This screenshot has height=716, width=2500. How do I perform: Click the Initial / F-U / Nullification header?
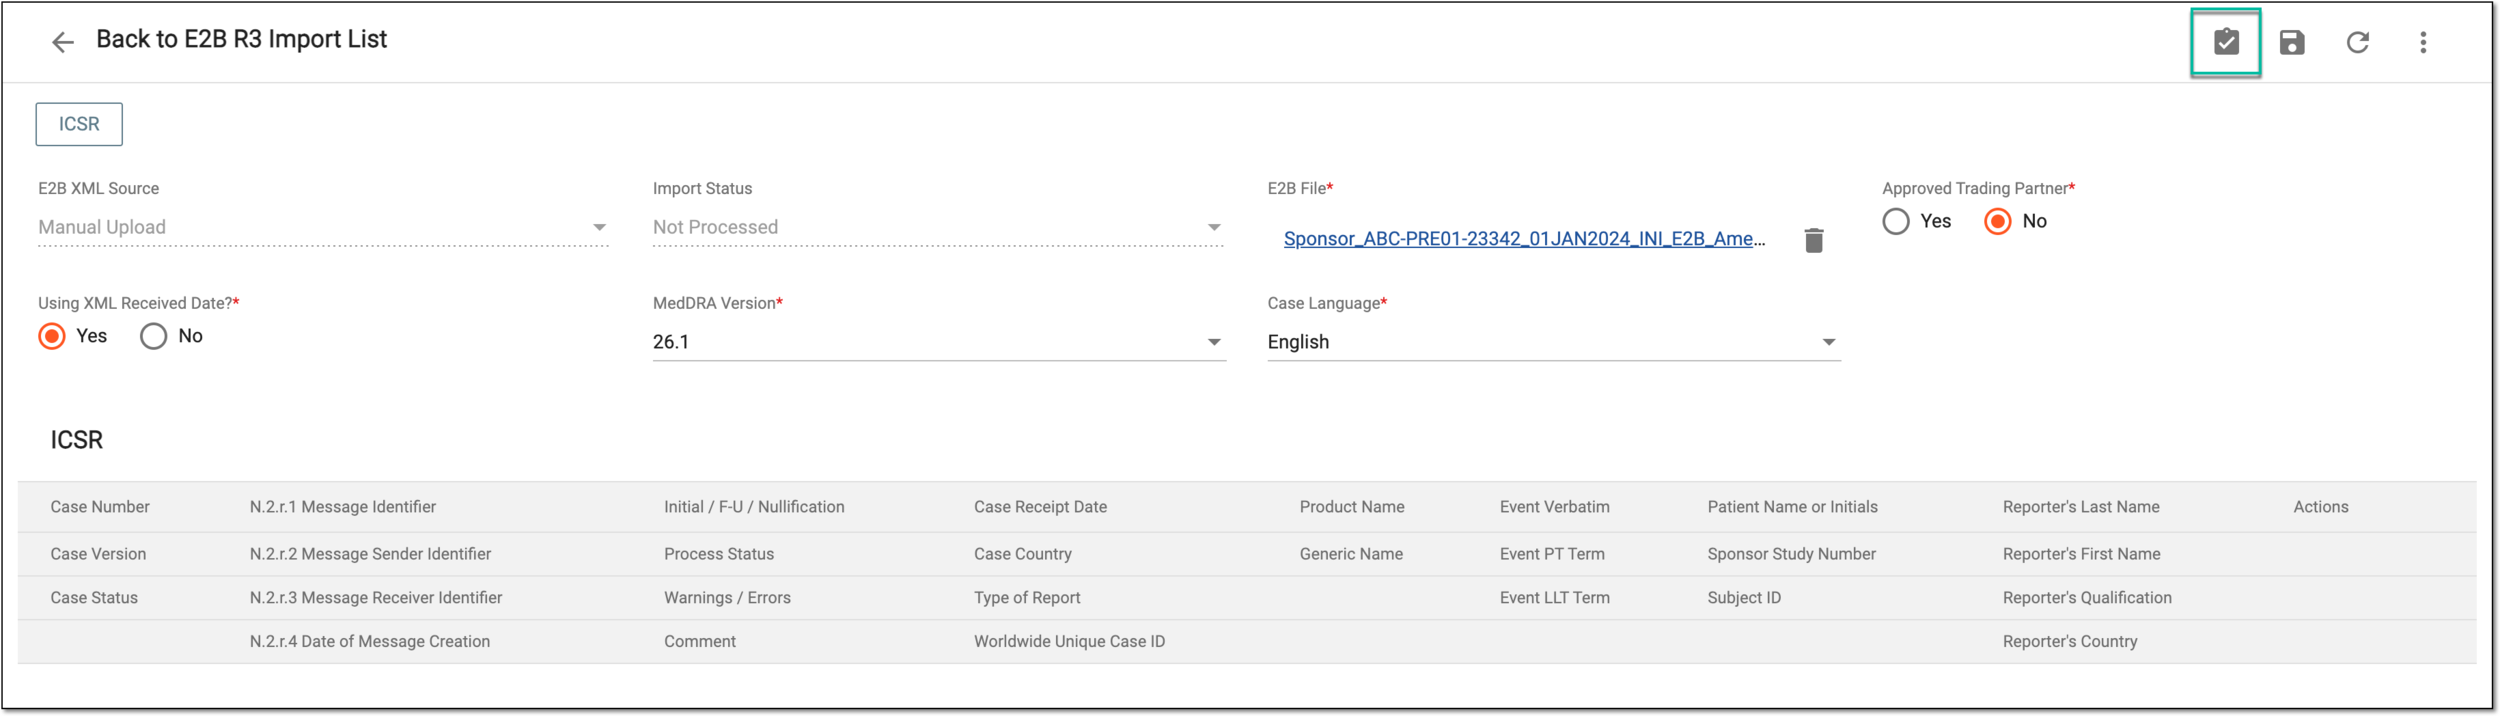tap(754, 507)
